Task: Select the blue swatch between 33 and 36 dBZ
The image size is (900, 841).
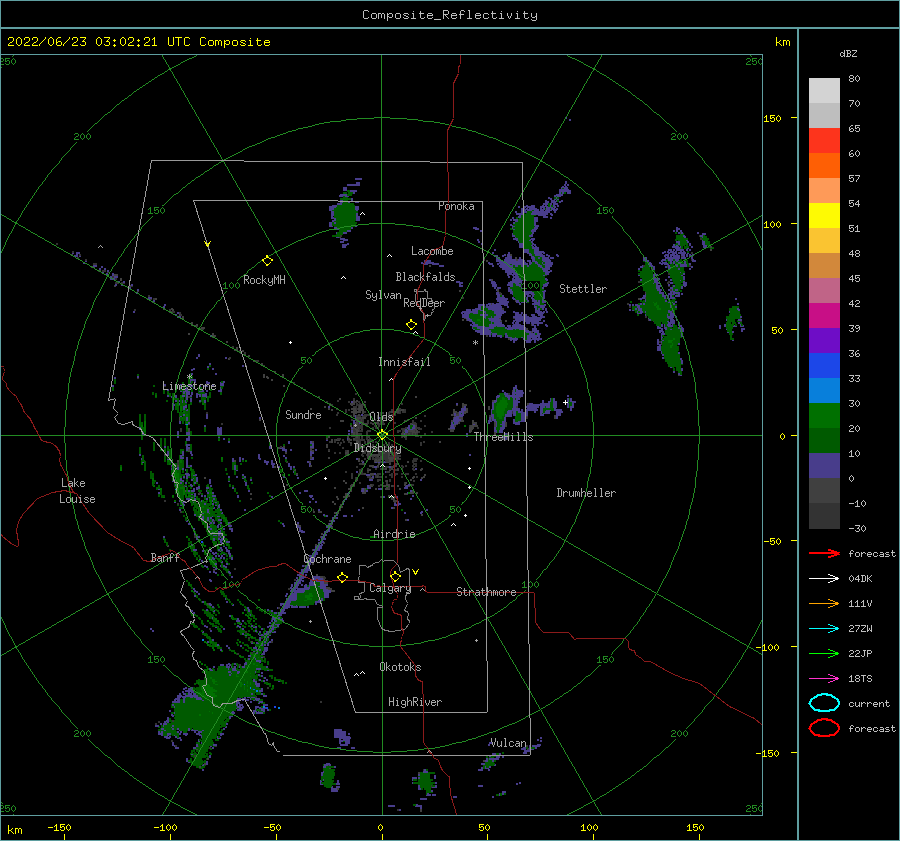Action: pyautogui.click(x=824, y=366)
